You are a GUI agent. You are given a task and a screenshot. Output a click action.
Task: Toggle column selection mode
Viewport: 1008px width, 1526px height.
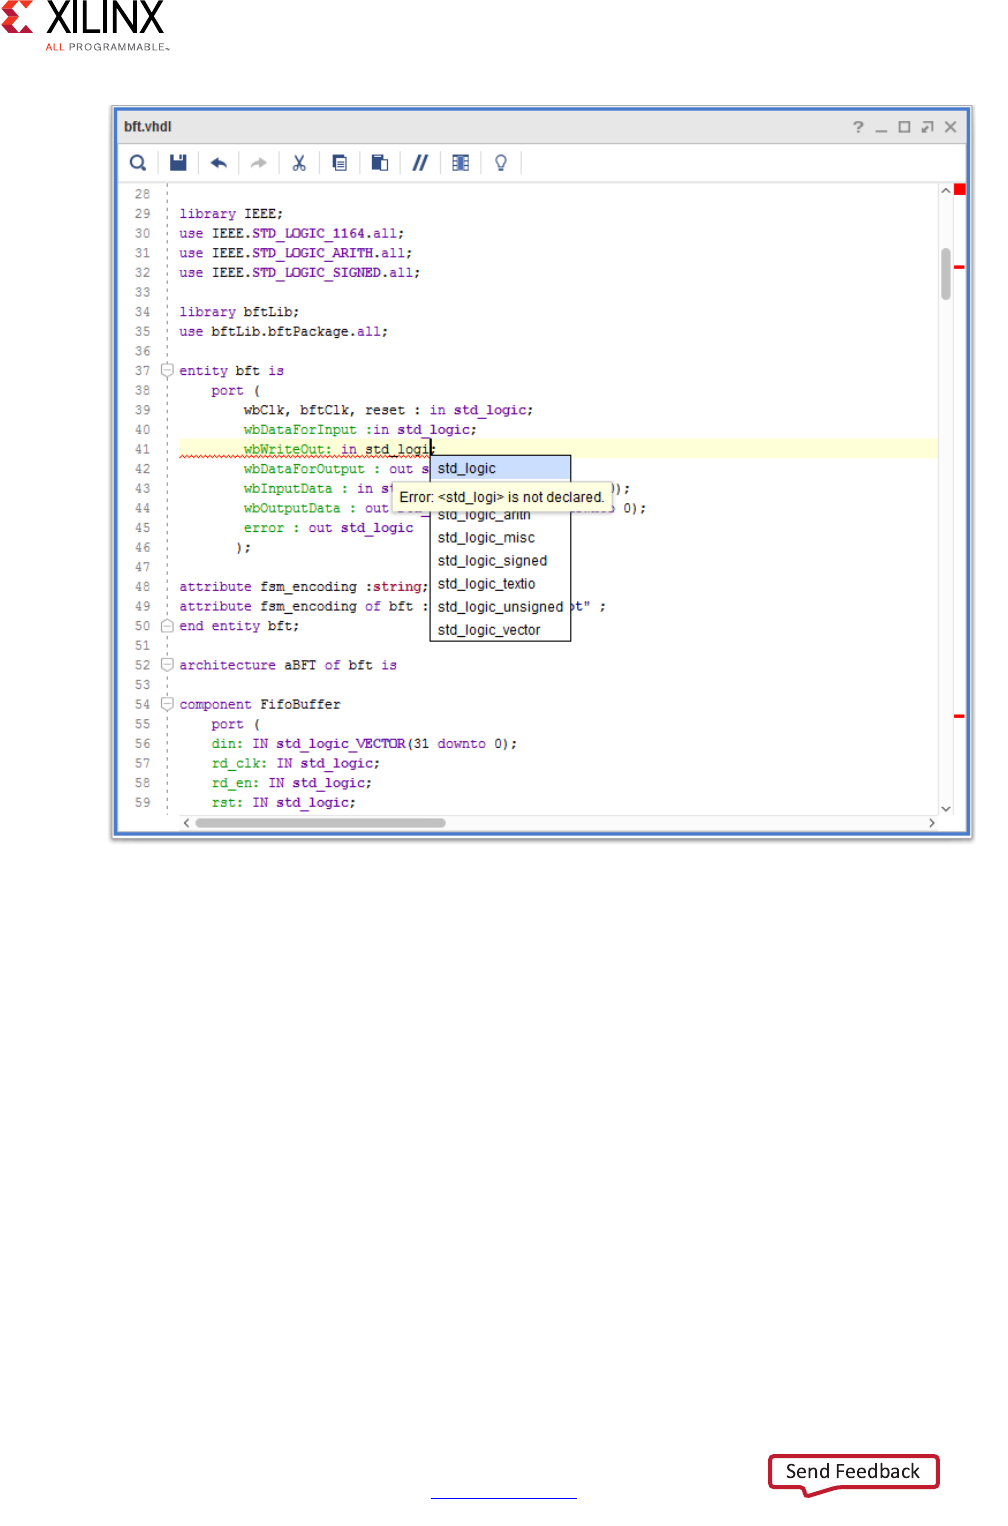pyautogui.click(x=460, y=163)
